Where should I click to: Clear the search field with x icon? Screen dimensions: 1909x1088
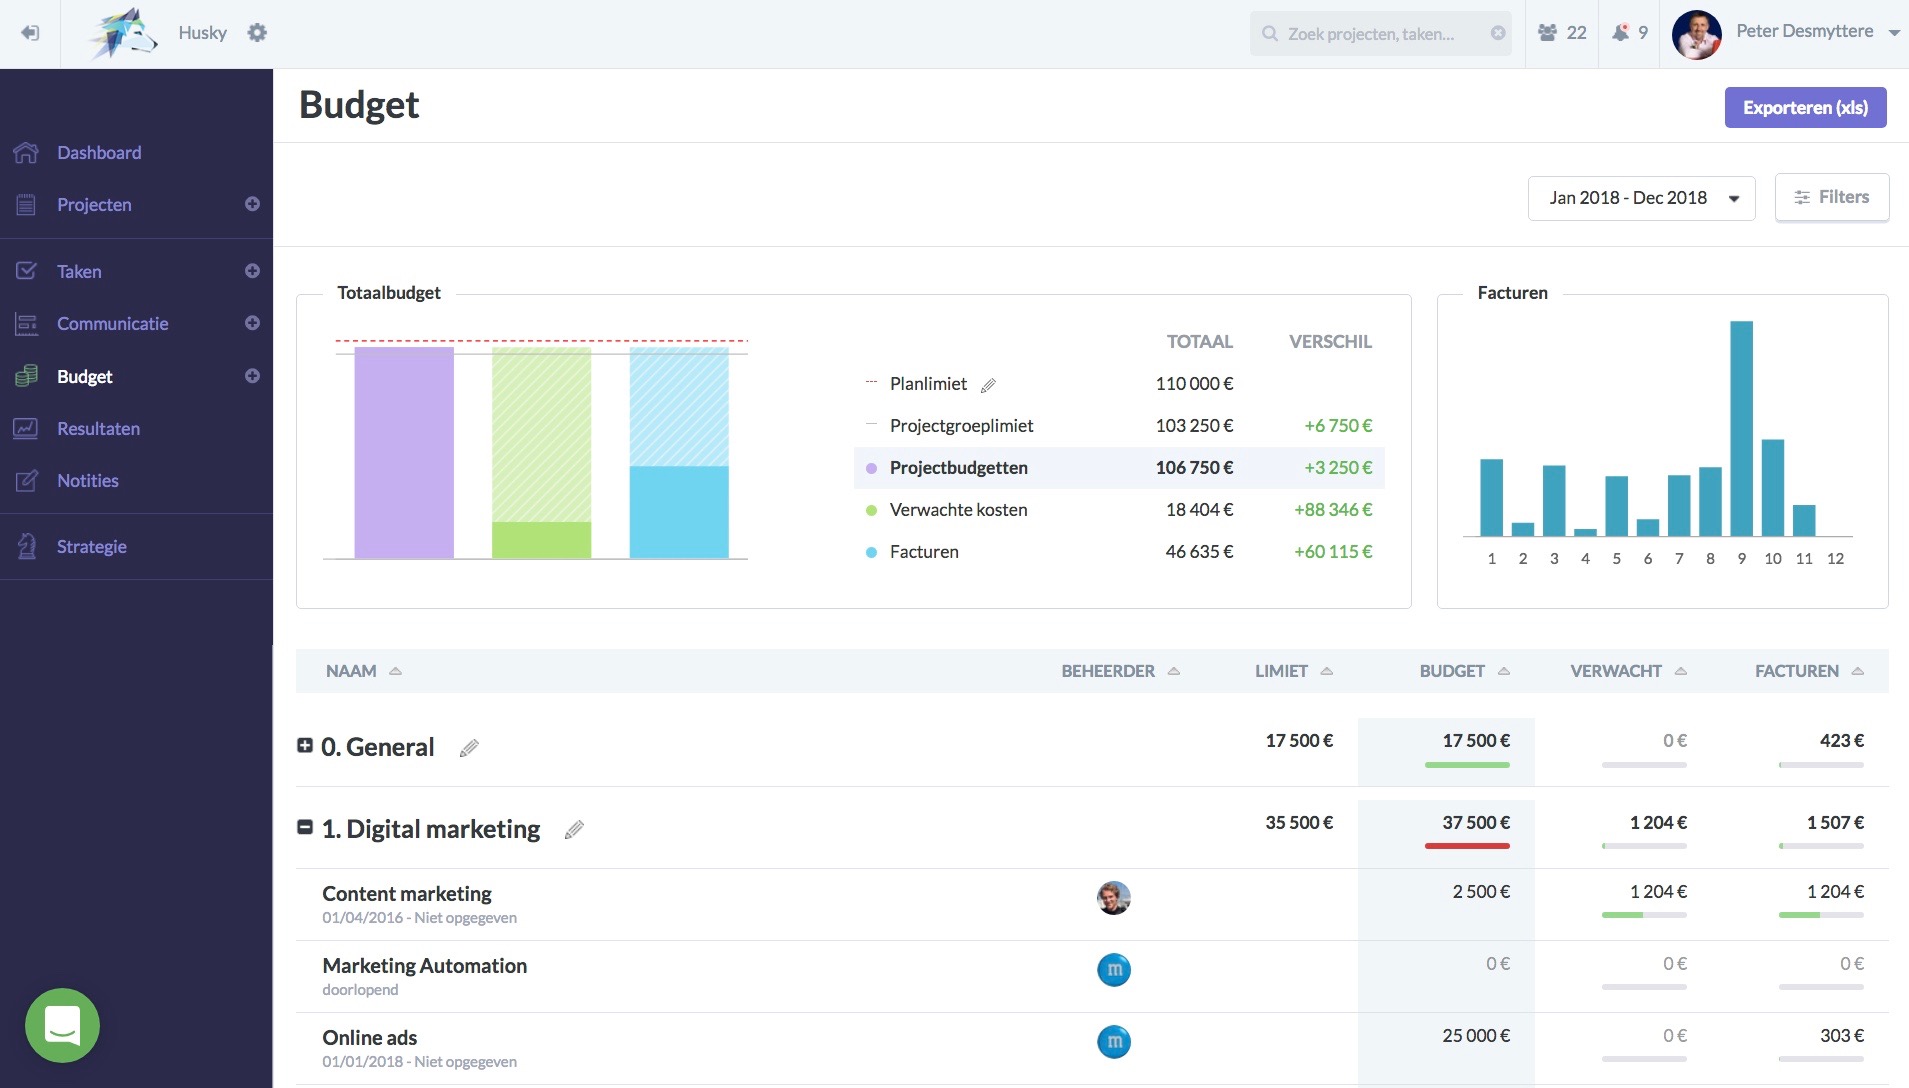coord(1498,33)
